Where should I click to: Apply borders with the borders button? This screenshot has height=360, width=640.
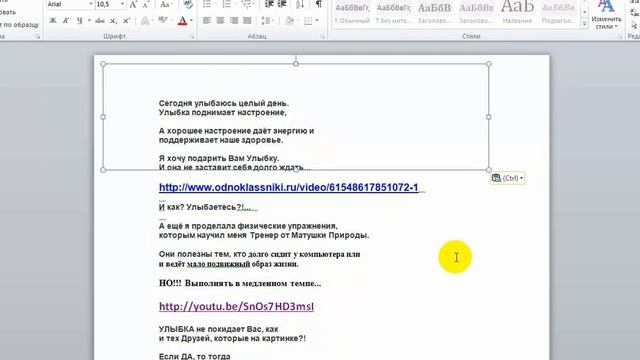tap(308, 20)
